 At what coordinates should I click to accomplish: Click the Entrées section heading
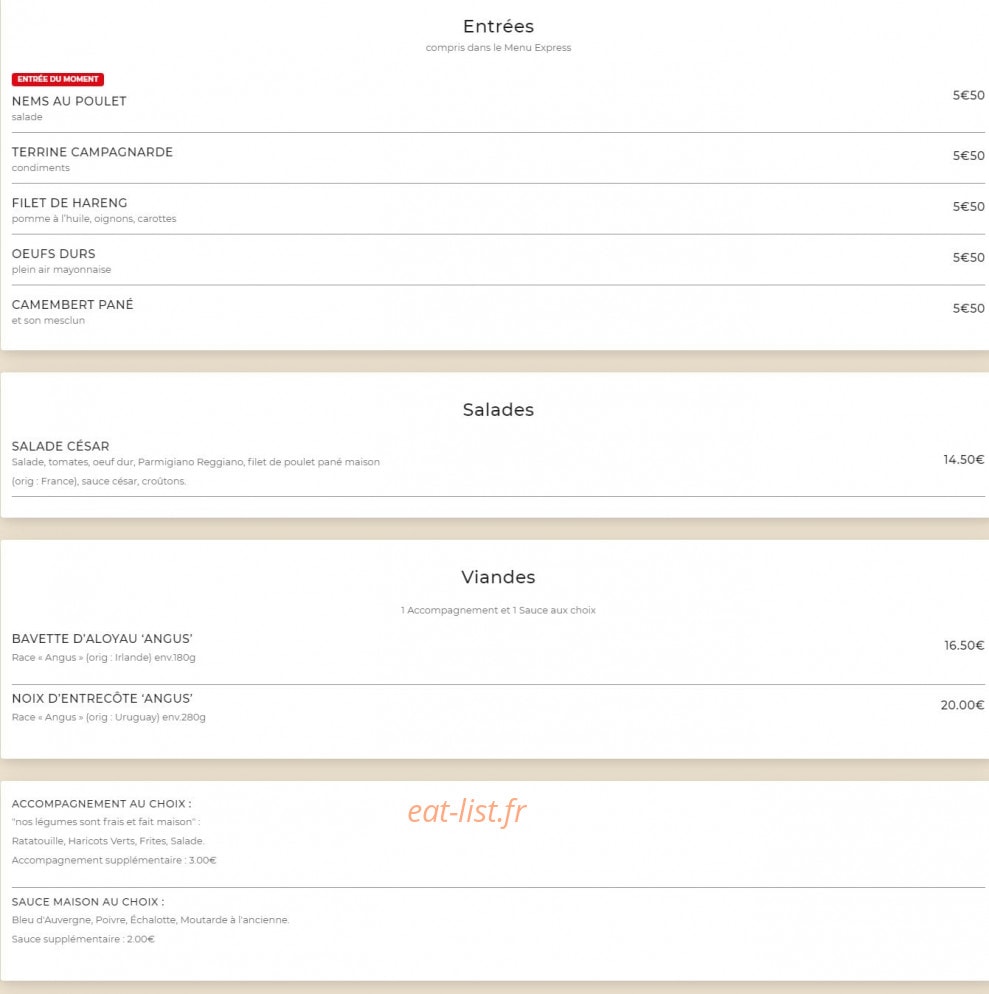point(498,26)
